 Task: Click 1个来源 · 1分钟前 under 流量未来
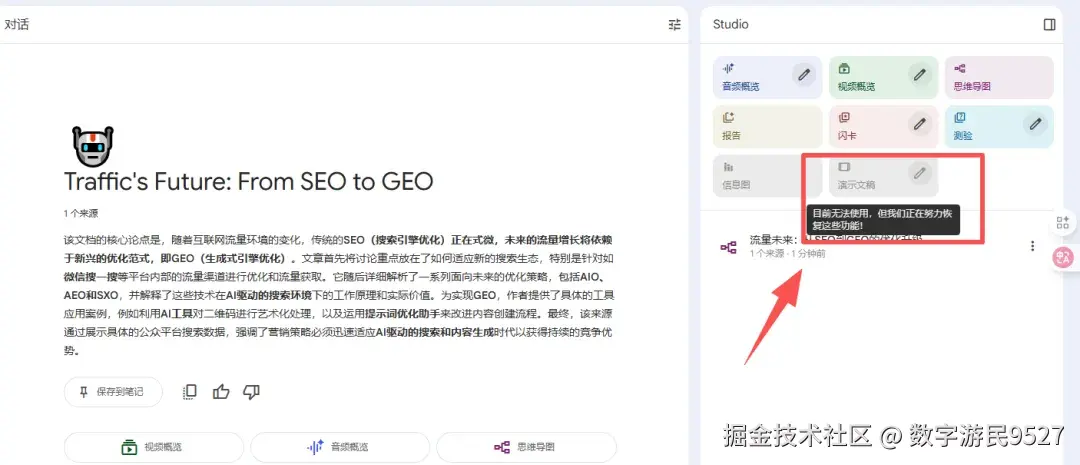787,254
